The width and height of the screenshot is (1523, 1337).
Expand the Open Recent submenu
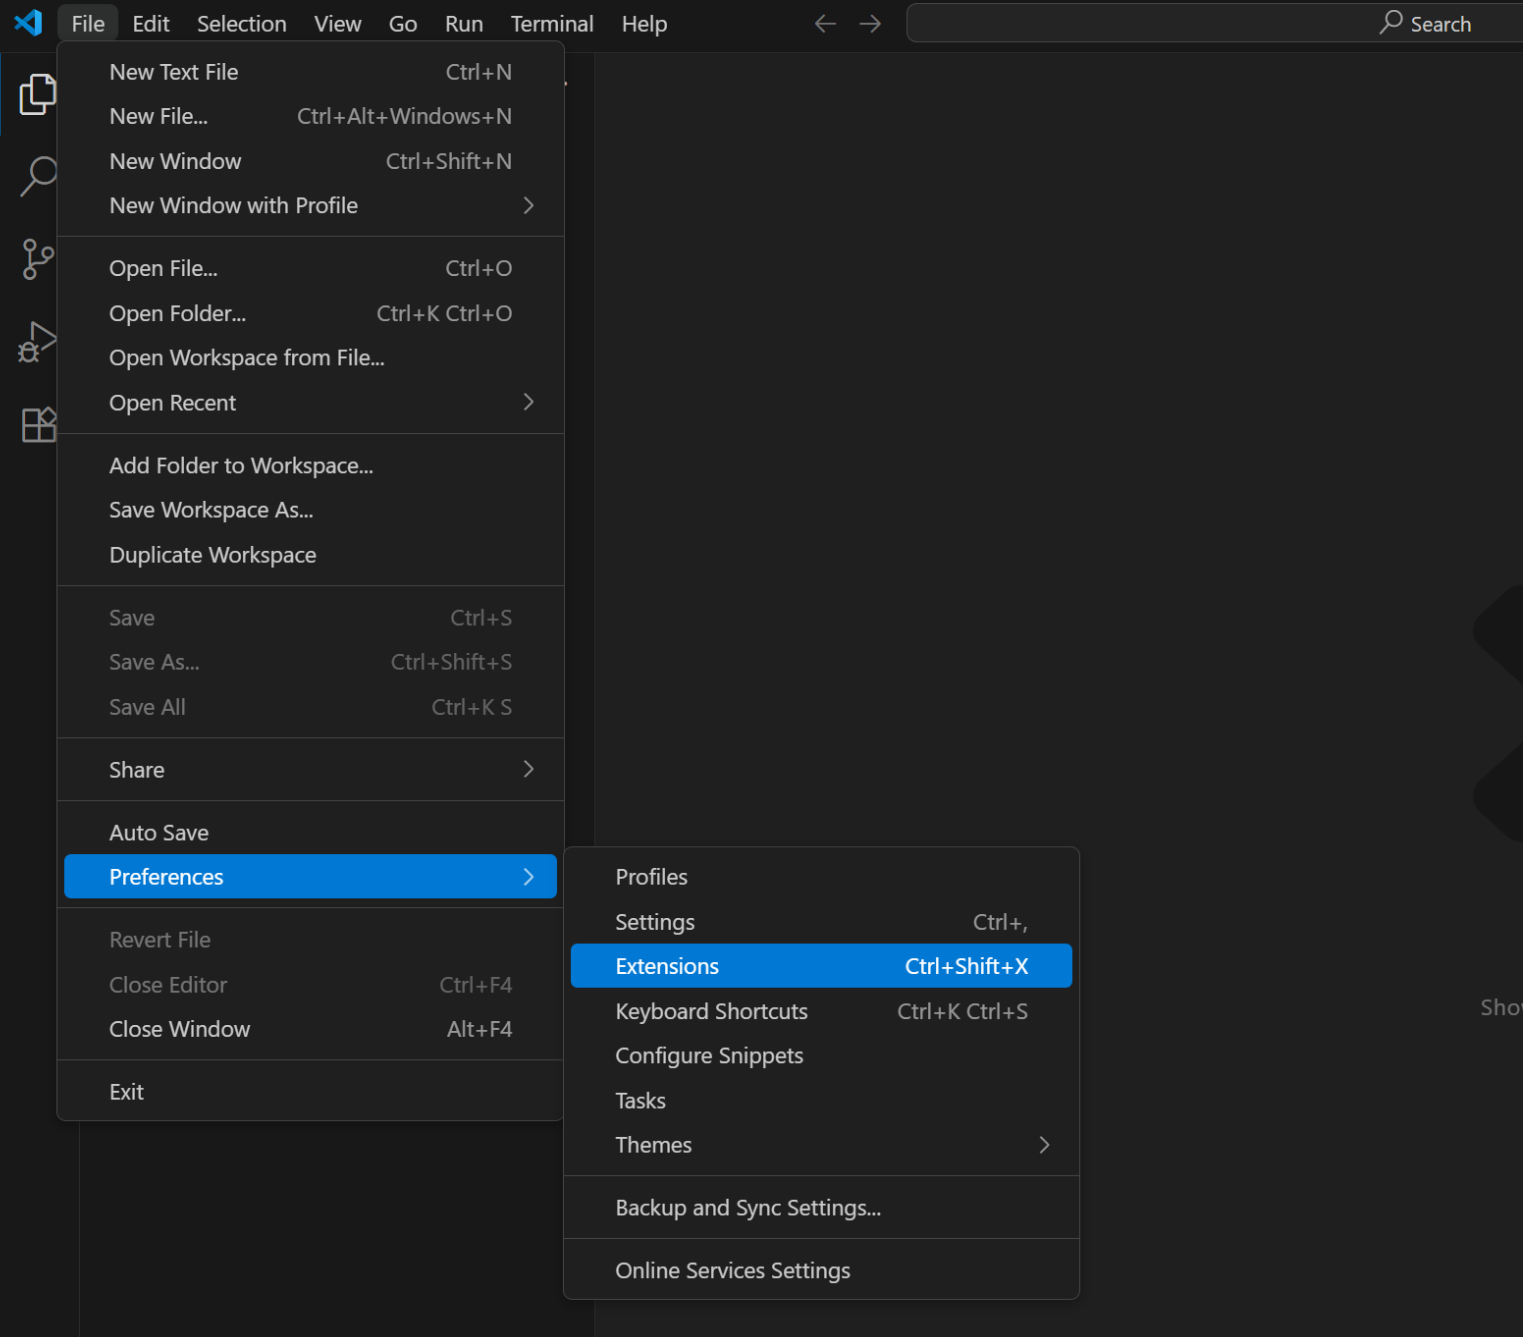point(310,402)
